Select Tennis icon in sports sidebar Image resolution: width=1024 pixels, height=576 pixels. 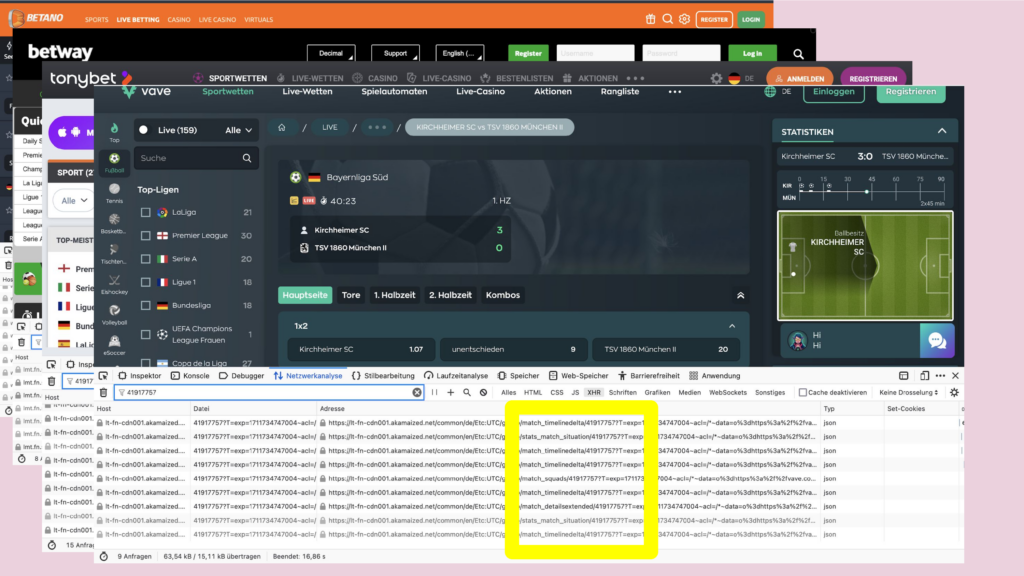(114, 193)
